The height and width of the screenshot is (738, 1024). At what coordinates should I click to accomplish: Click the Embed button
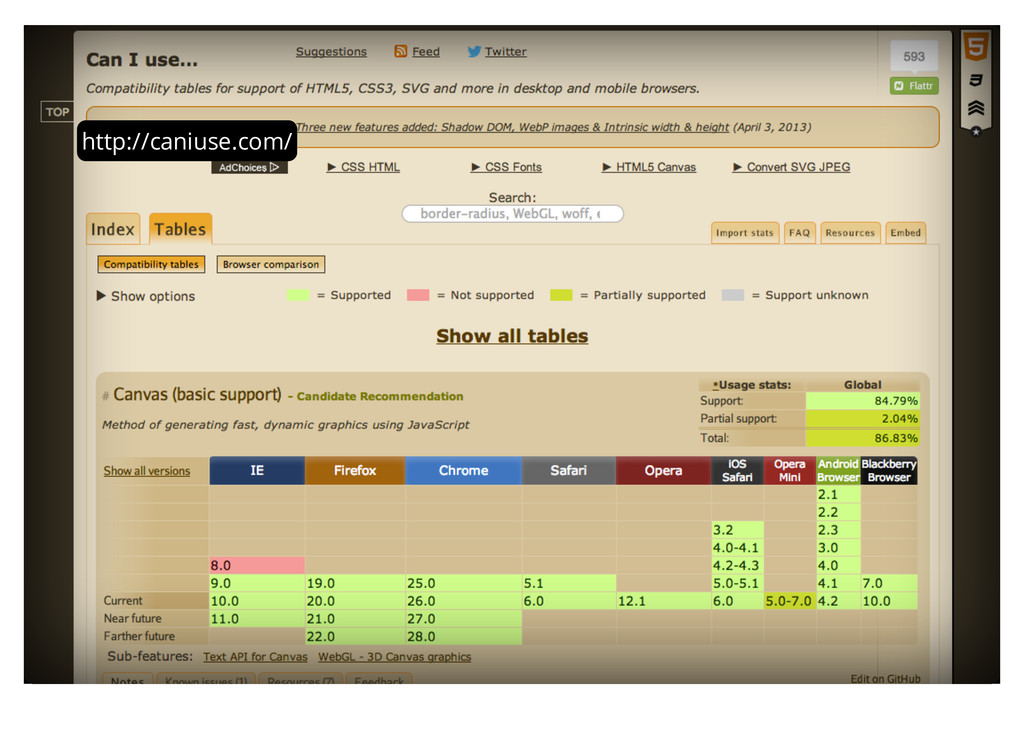(x=906, y=233)
